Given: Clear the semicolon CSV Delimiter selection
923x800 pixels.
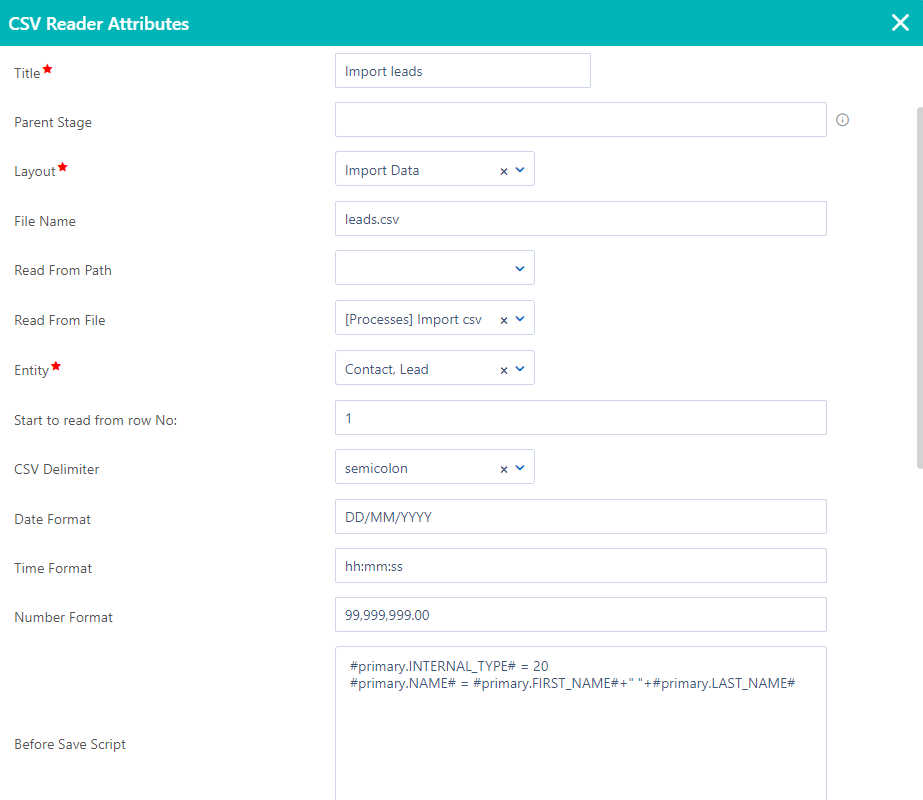Looking at the screenshot, I should pos(503,466).
